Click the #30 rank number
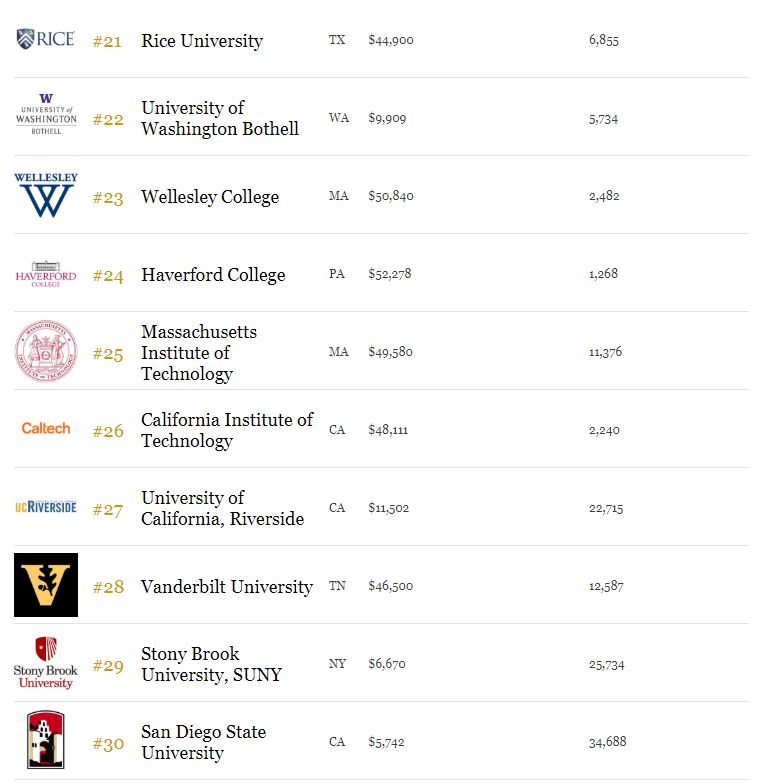 [x=108, y=744]
